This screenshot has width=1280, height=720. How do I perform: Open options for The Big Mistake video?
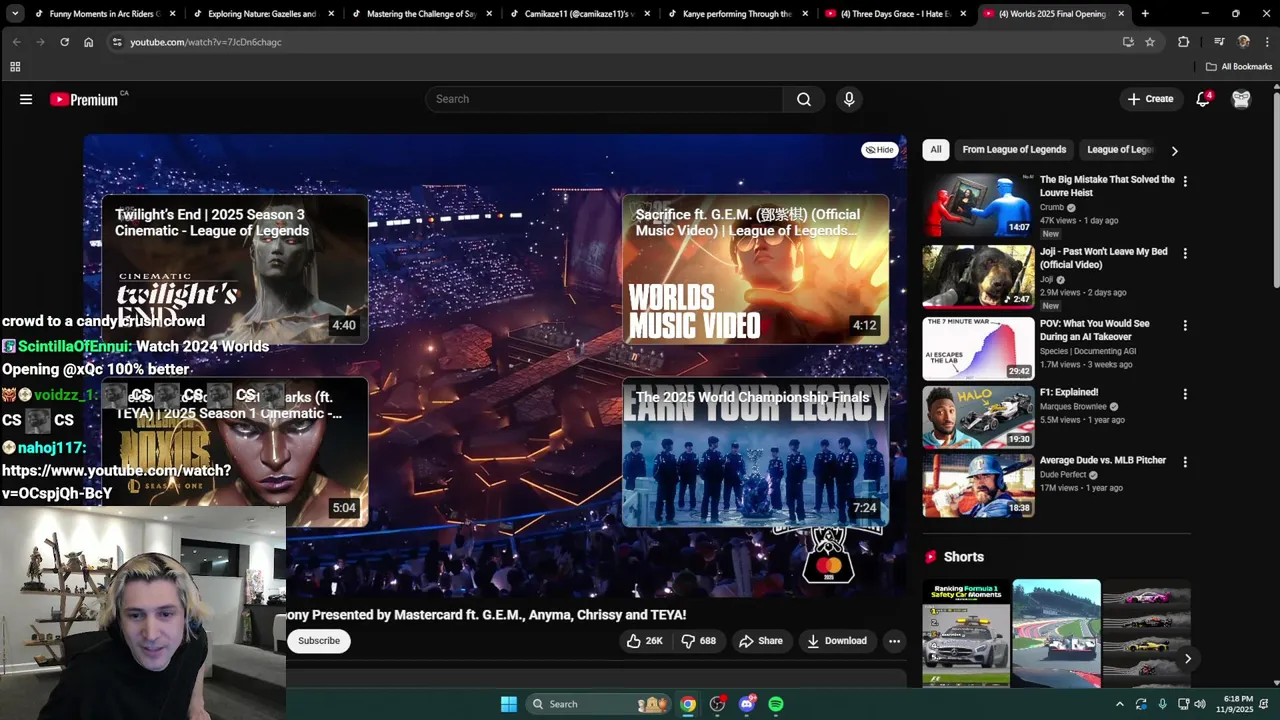[1185, 181]
